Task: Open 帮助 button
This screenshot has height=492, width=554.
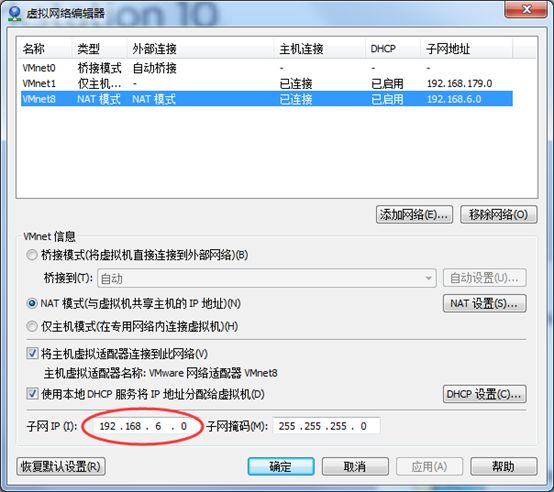Action: tap(503, 467)
